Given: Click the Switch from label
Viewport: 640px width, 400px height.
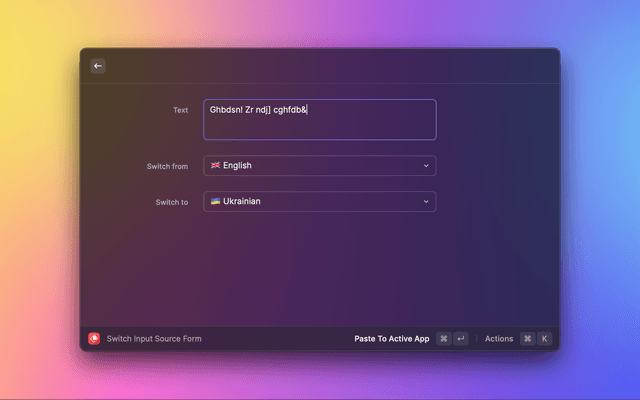Looking at the screenshot, I should (x=167, y=166).
